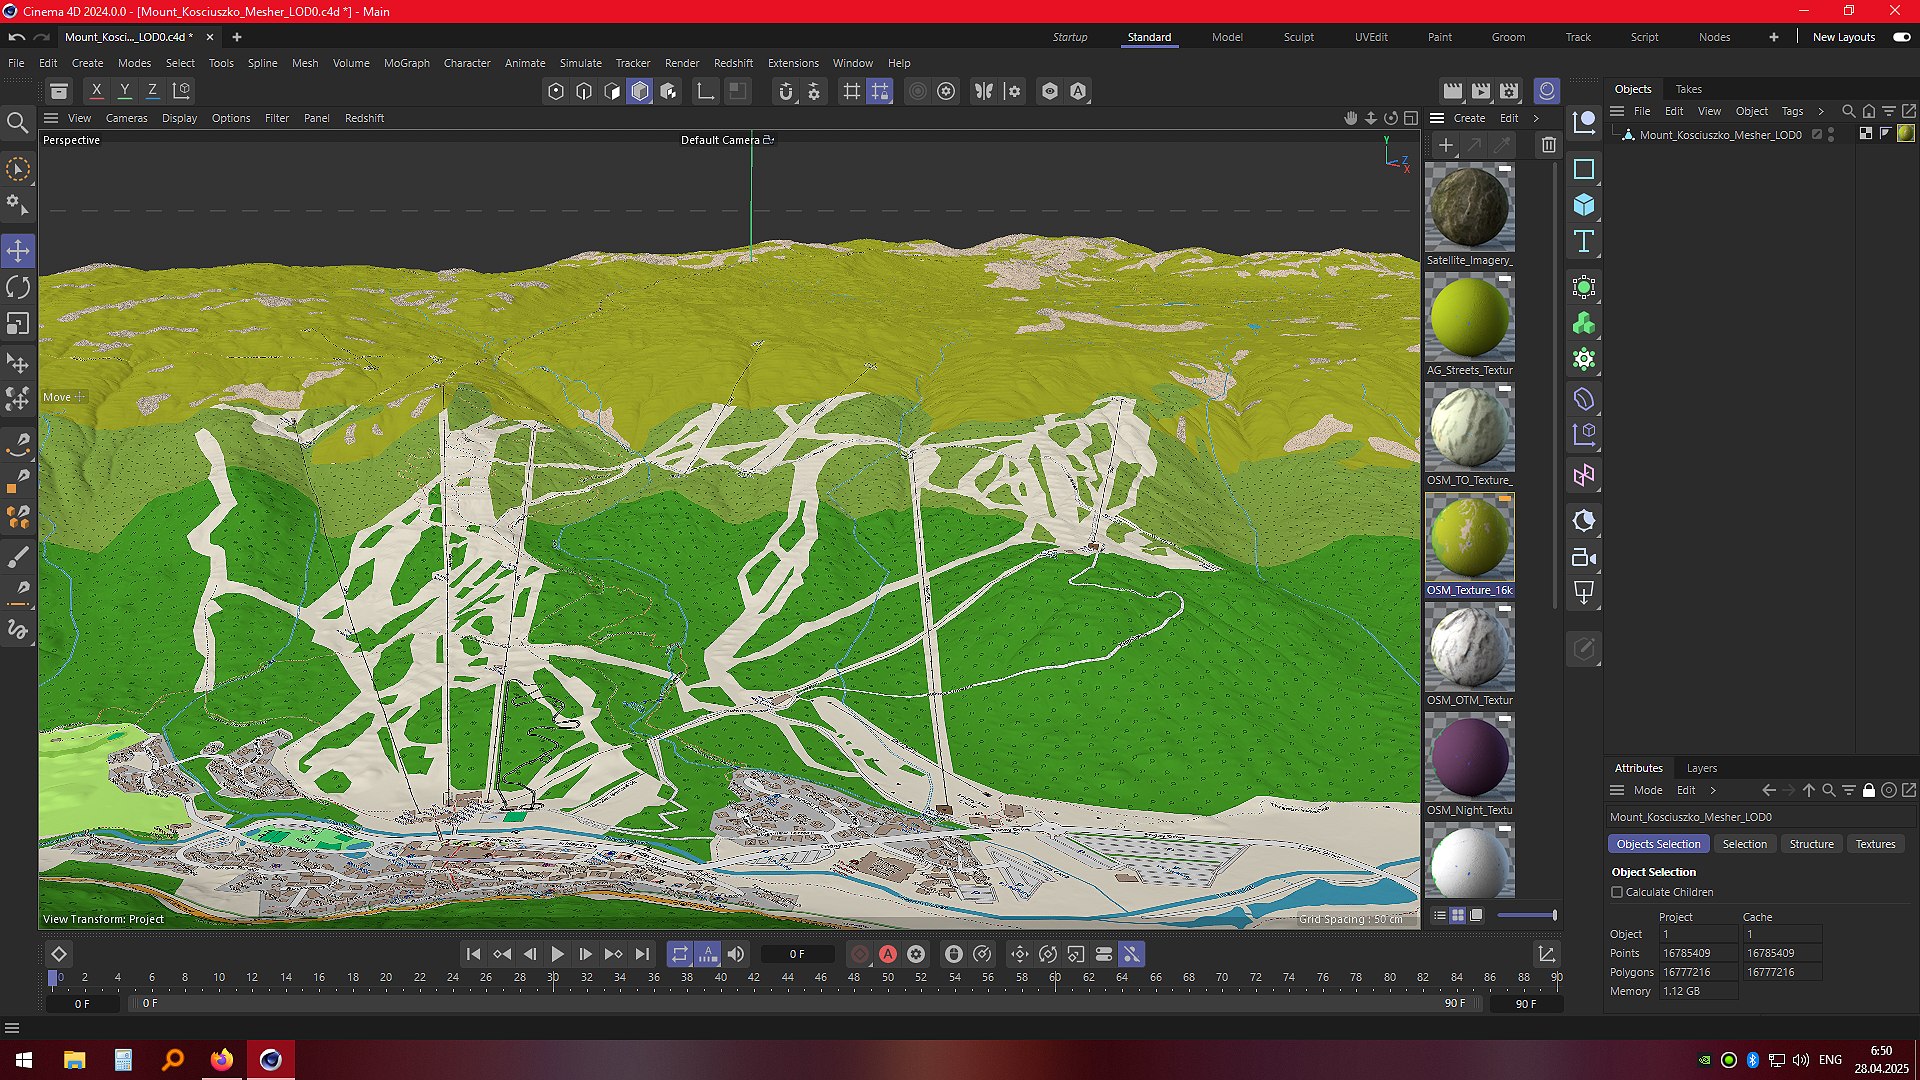Viewport: 1920px width, 1080px height.
Task: Open the MoGraph menu
Action: [407, 63]
